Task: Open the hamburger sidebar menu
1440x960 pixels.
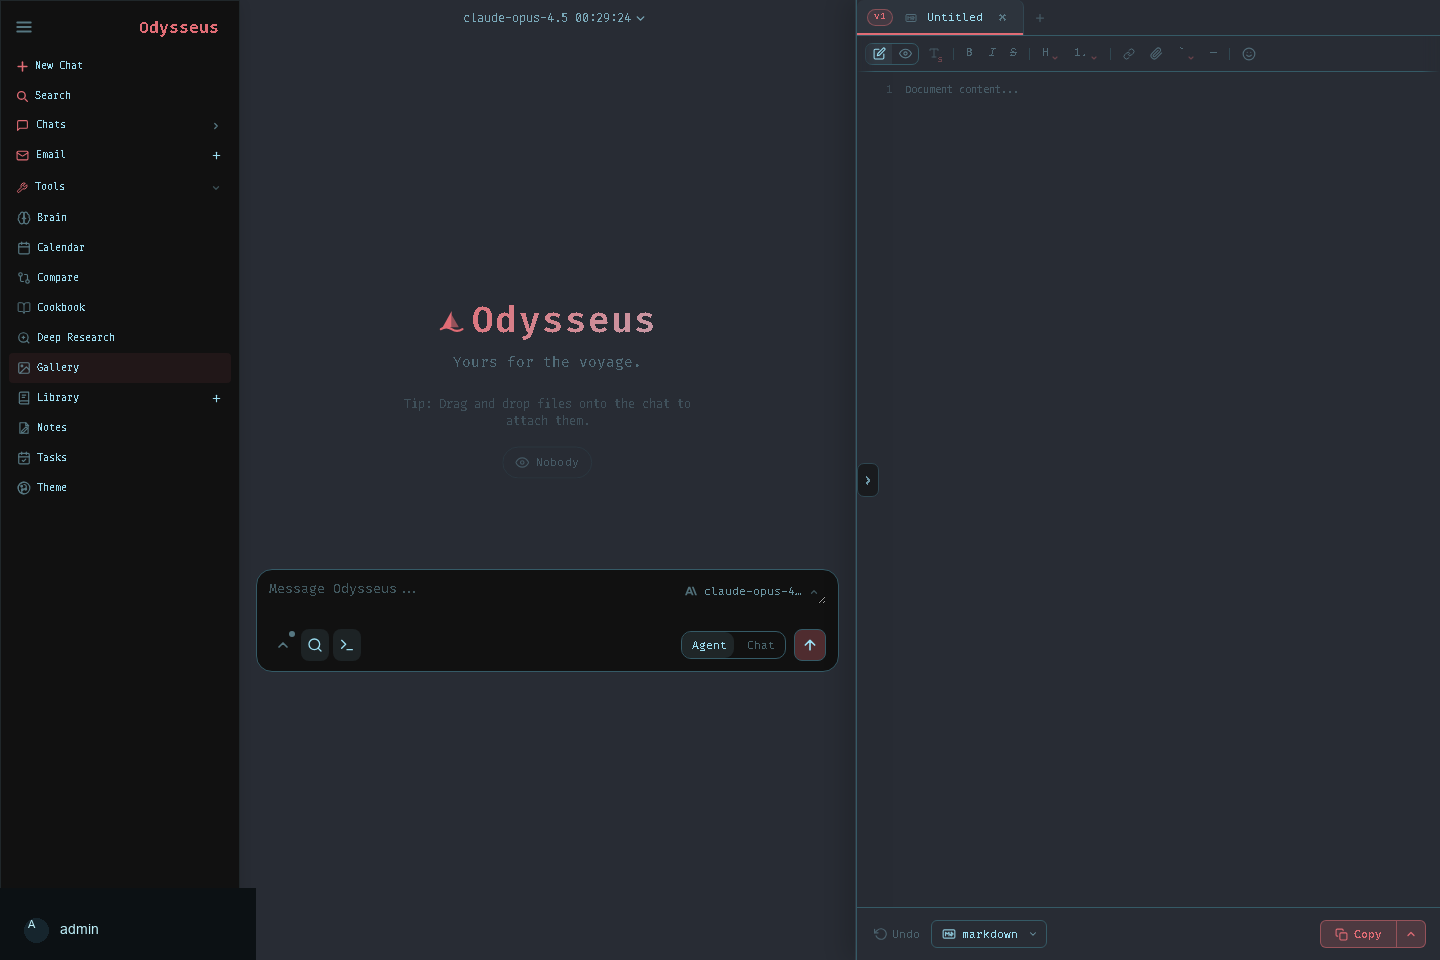Action: (x=24, y=27)
